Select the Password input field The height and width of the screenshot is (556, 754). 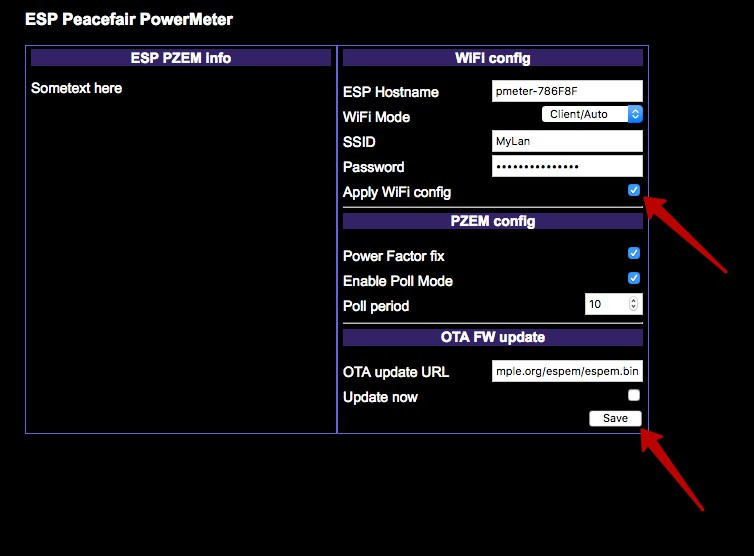coord(567,166)
